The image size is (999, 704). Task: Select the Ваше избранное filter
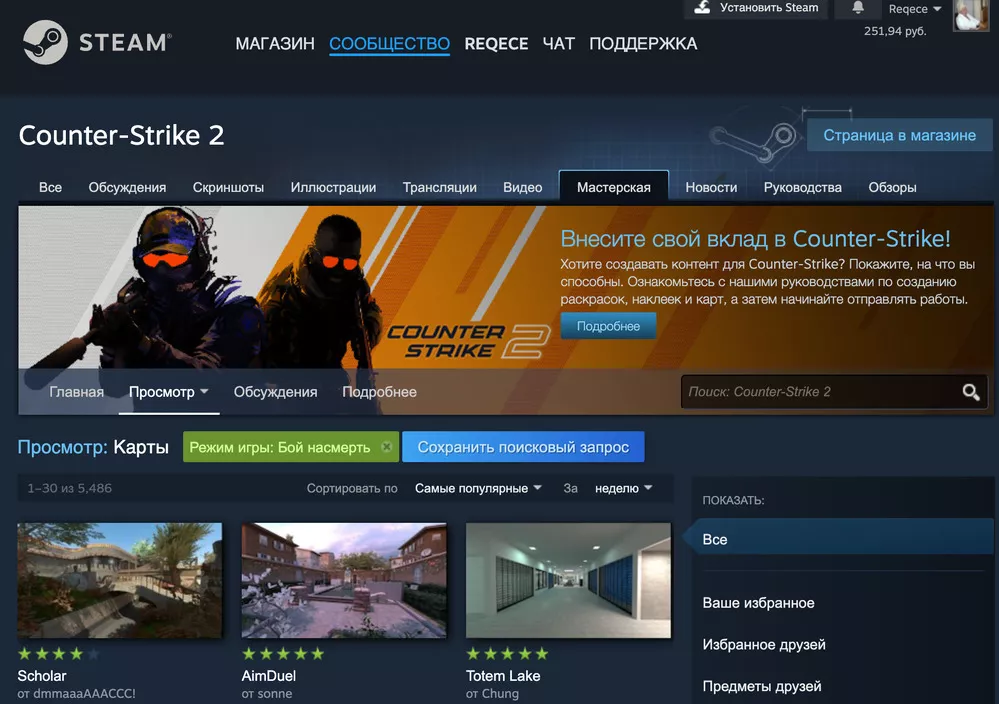pyautogui.click(x=757, y=602)
